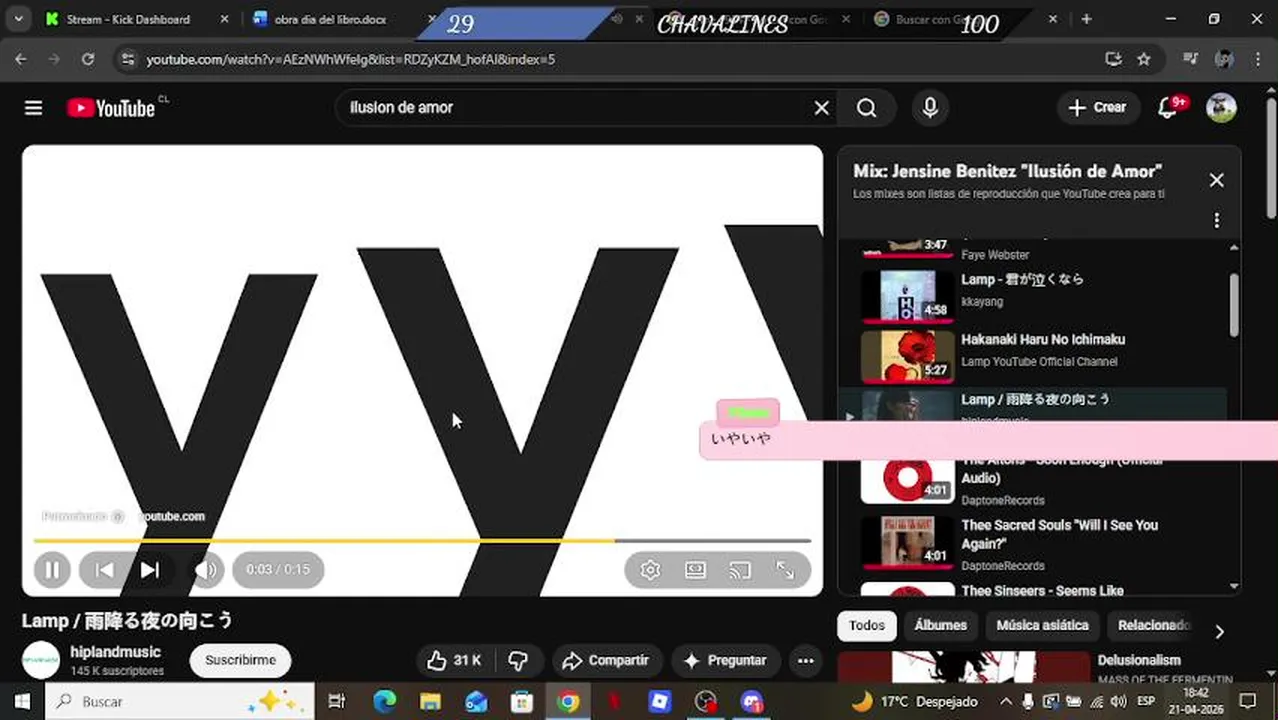Click the hiplandmusic channel avatar
The height and width of the screenshot is (720, 1278).
[x=41, y=660]
